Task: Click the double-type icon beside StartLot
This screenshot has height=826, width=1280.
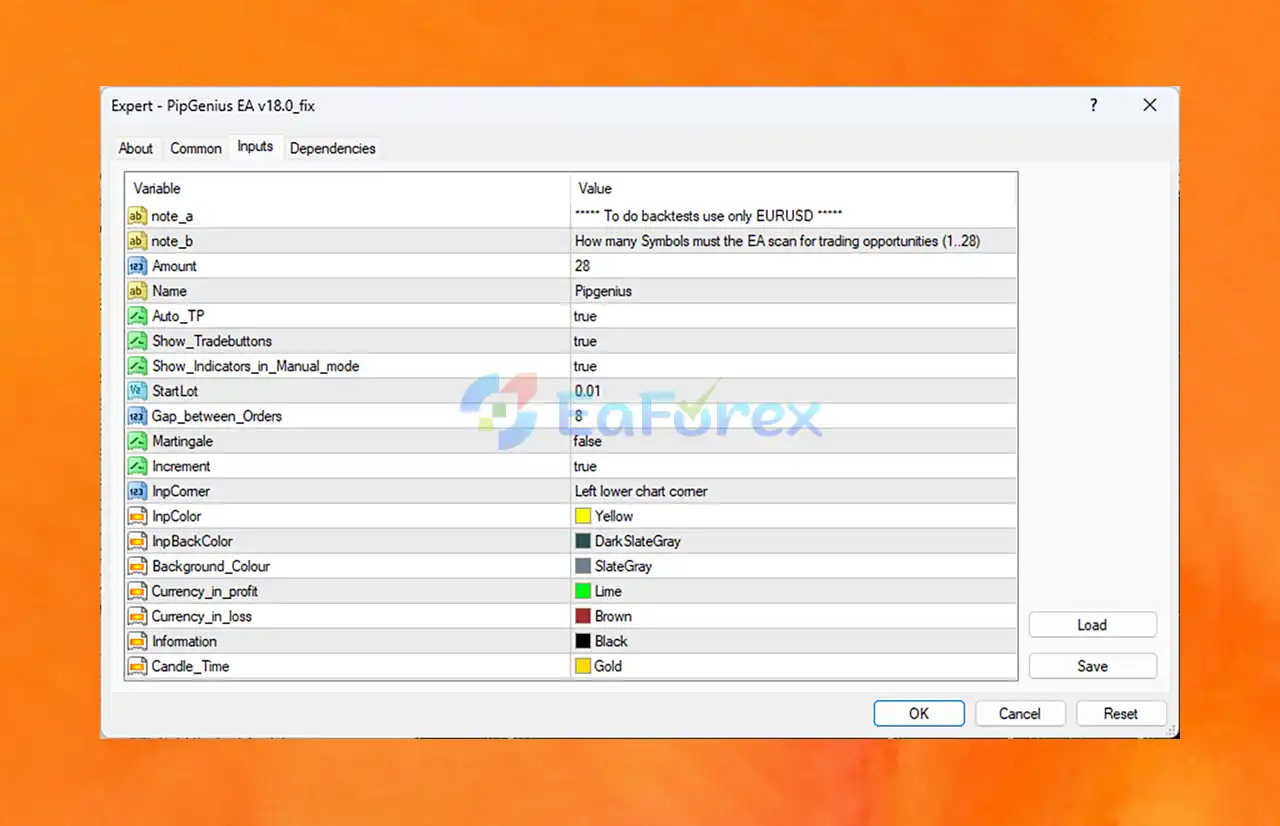Action: (137, 391)
